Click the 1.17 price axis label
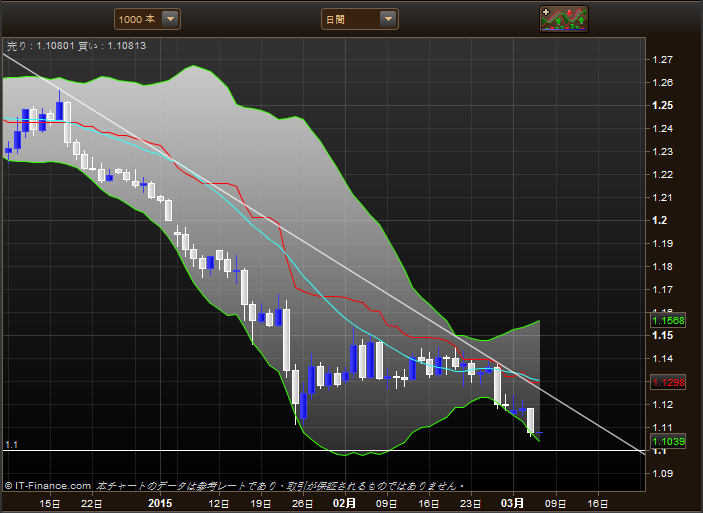Viewport: 703px width, 513px height. point(662,289)
